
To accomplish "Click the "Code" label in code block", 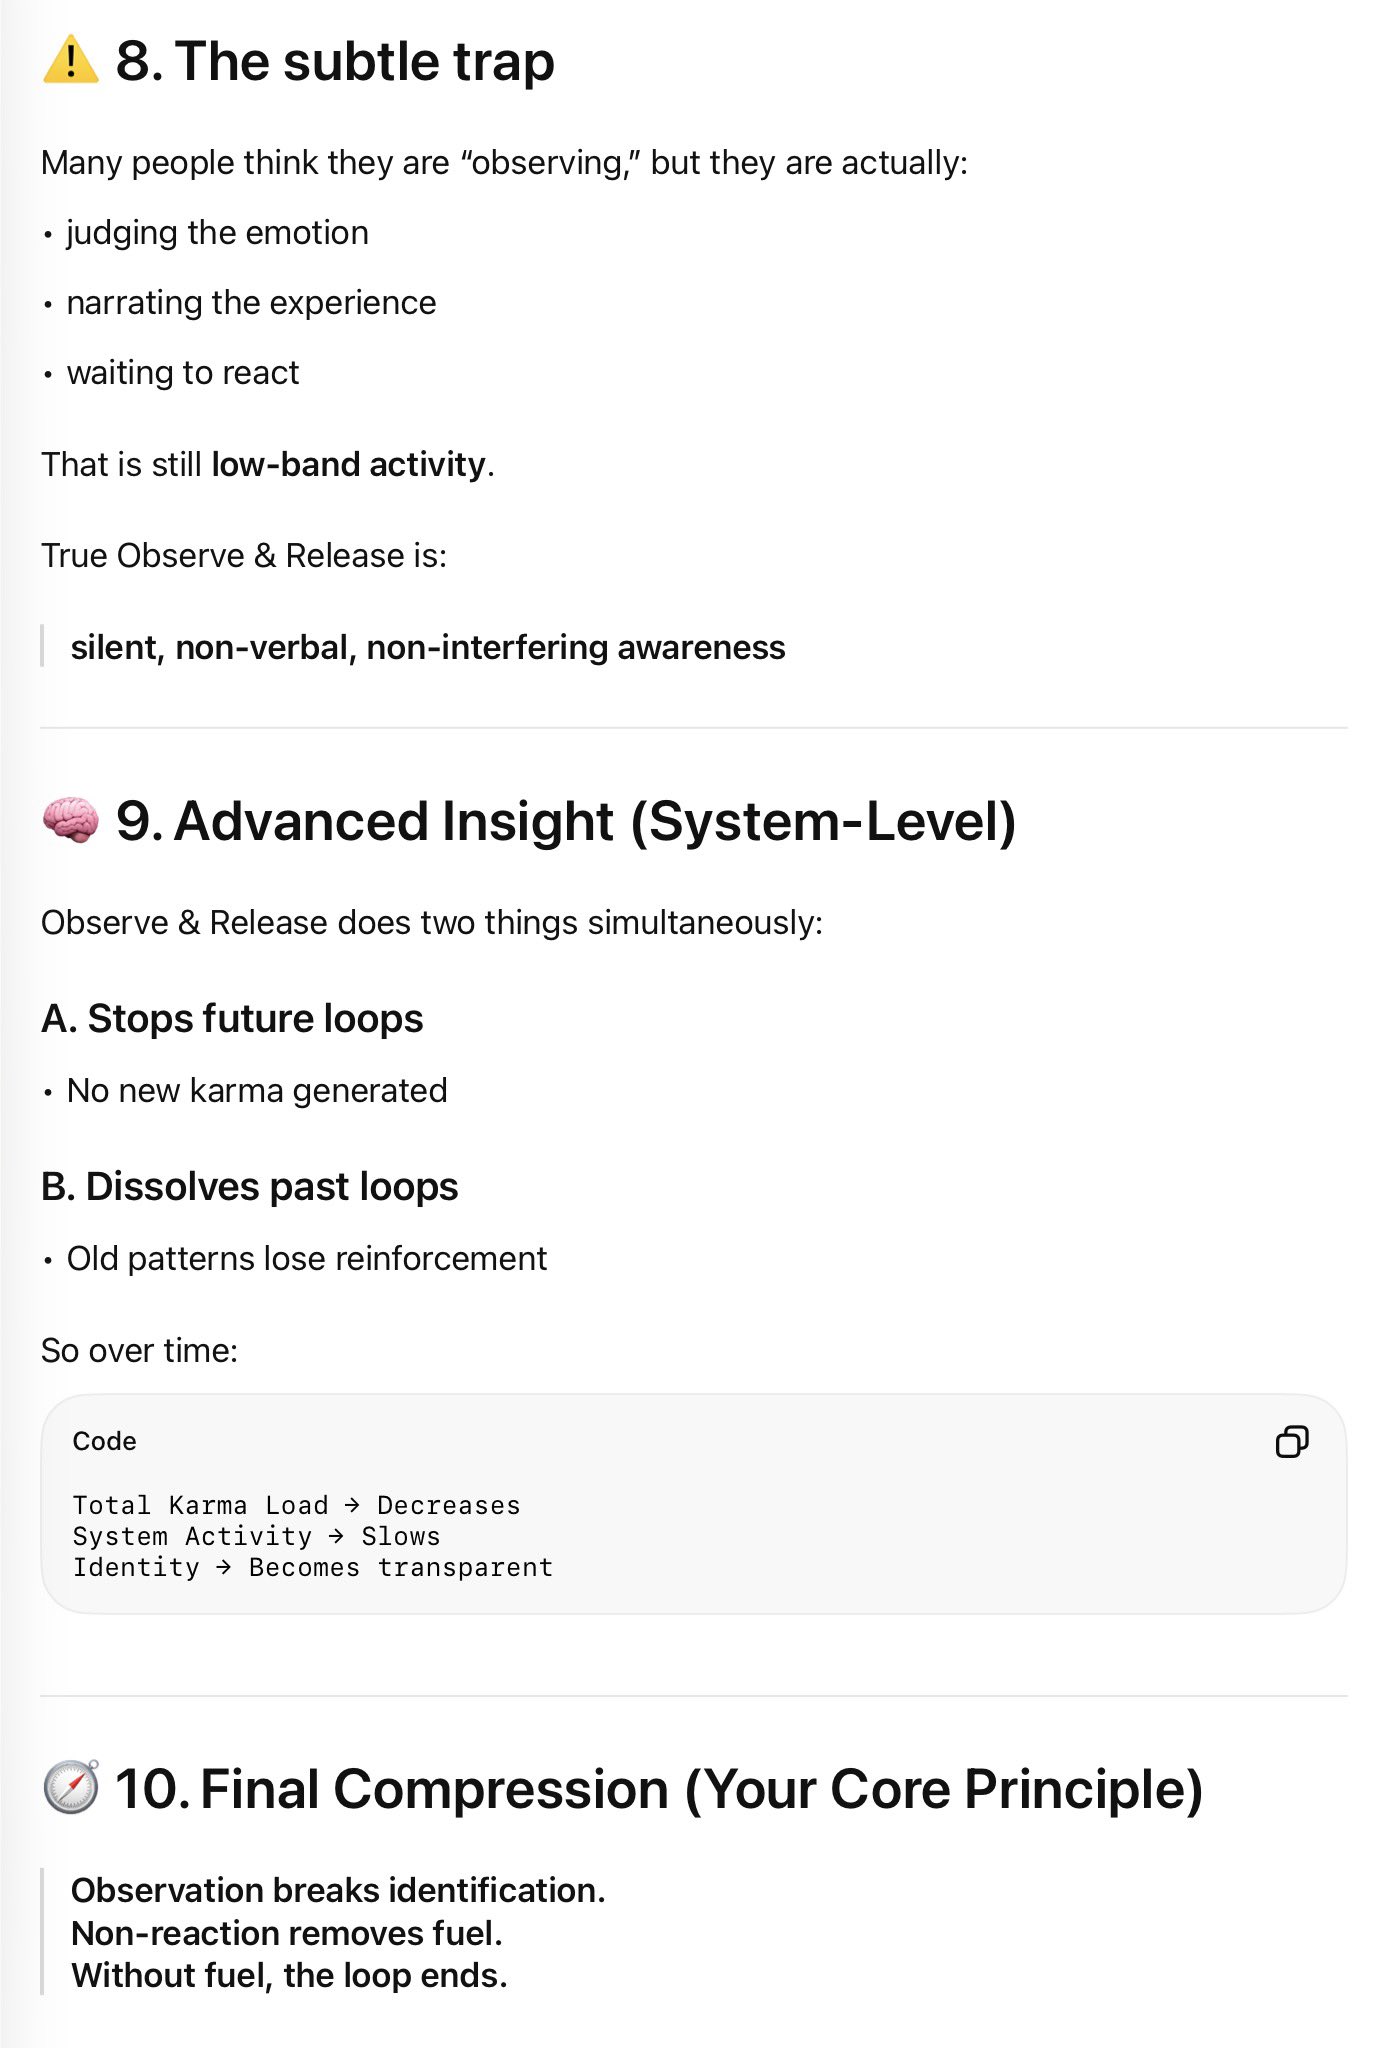I will [x=104, y=1441].
